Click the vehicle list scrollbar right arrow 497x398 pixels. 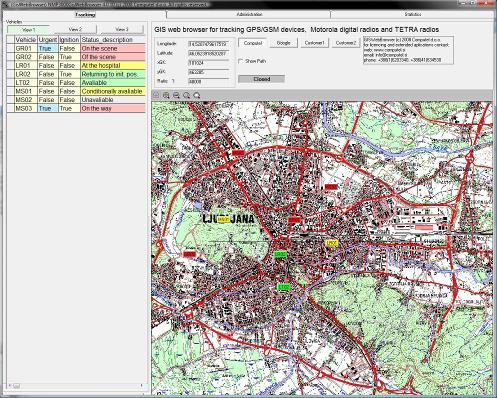142,386
